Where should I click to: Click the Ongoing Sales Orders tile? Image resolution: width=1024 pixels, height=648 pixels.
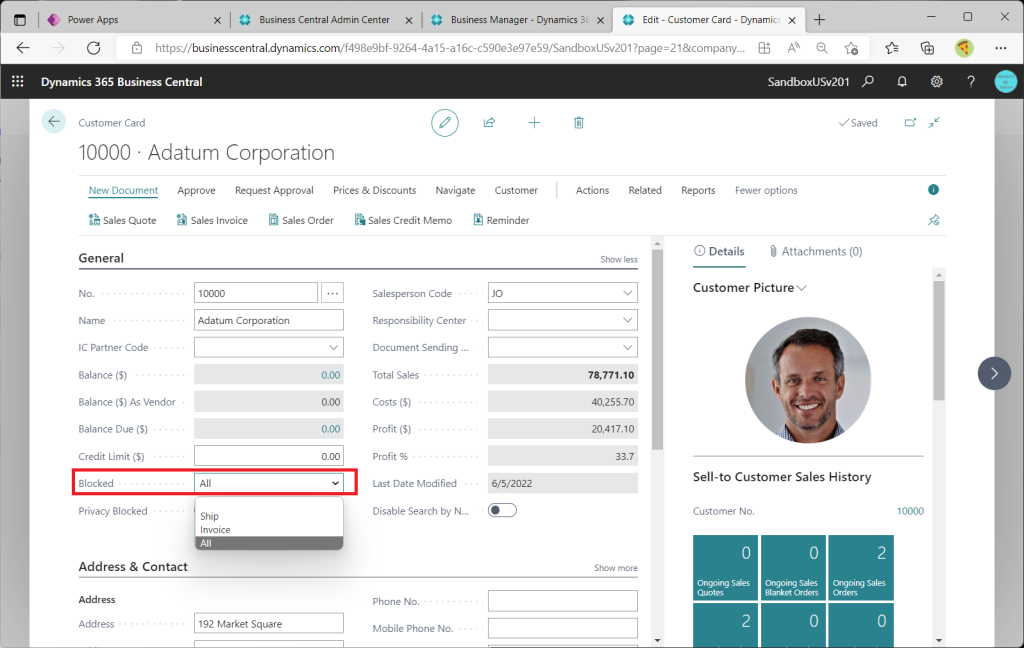861,568
